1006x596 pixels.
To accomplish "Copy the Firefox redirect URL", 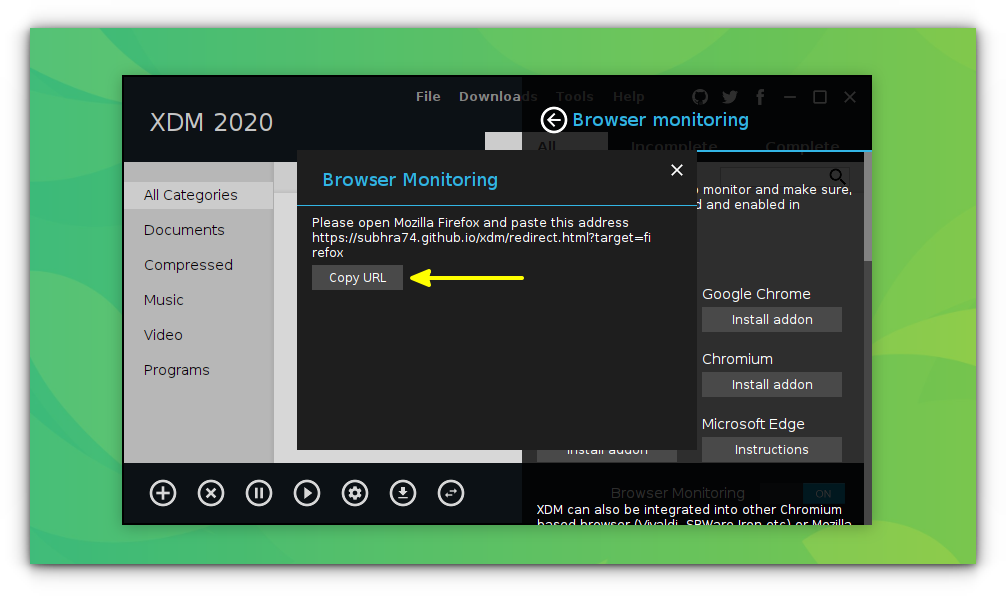I will [357, 278].
